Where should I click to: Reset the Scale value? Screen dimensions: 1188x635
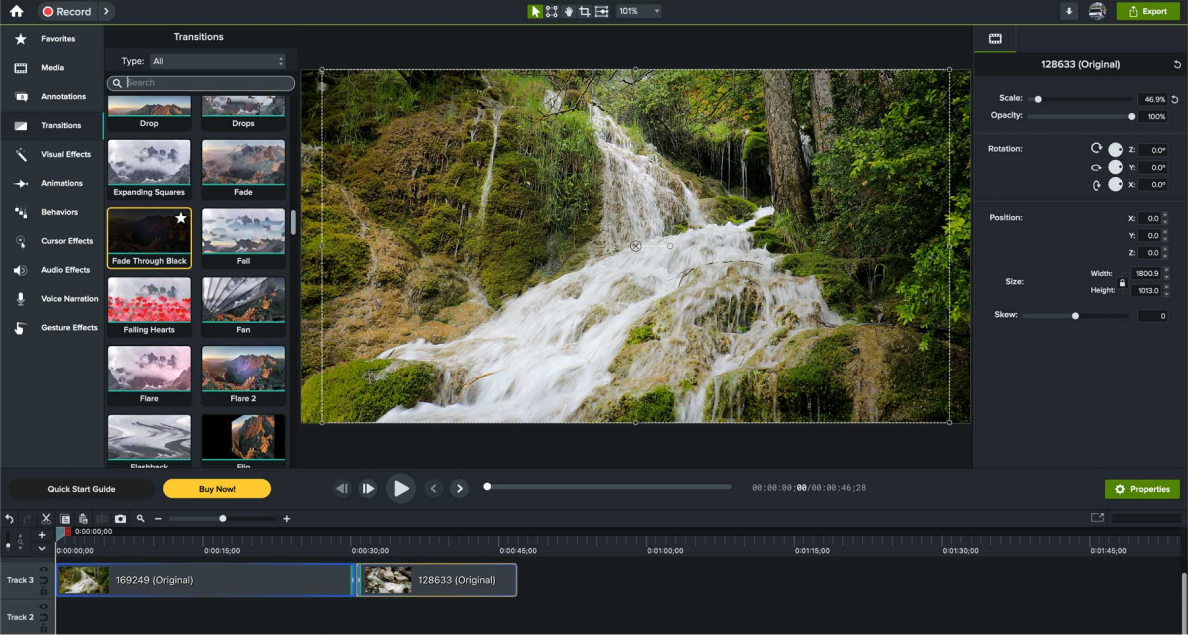coord(1175,99)
